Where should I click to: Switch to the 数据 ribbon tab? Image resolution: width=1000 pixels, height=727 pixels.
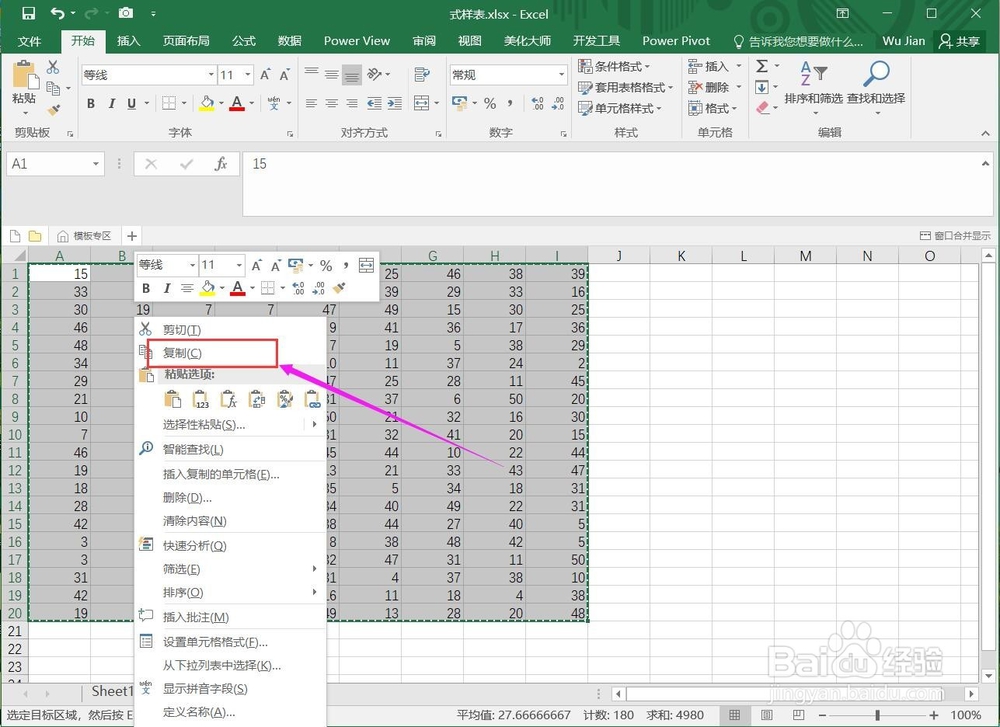click(x=290, y=41)
